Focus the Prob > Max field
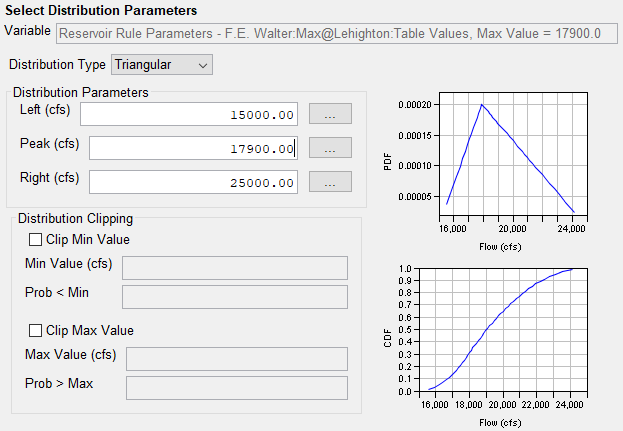Screen dimensions: 623x431 click(237, 387)
